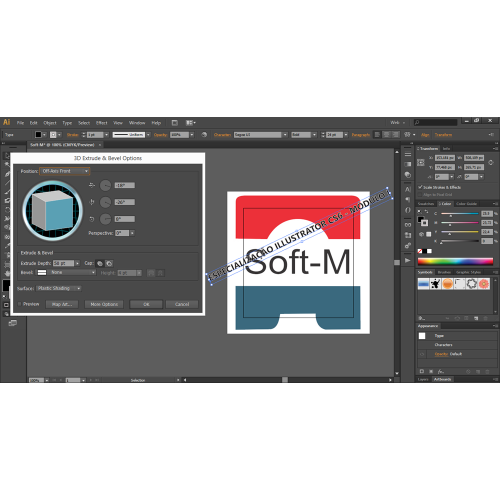The height and width of the screenshot is (500, 500).
Task: Click Add New Stroke icon in Appearance
Action: coord(422,371)
